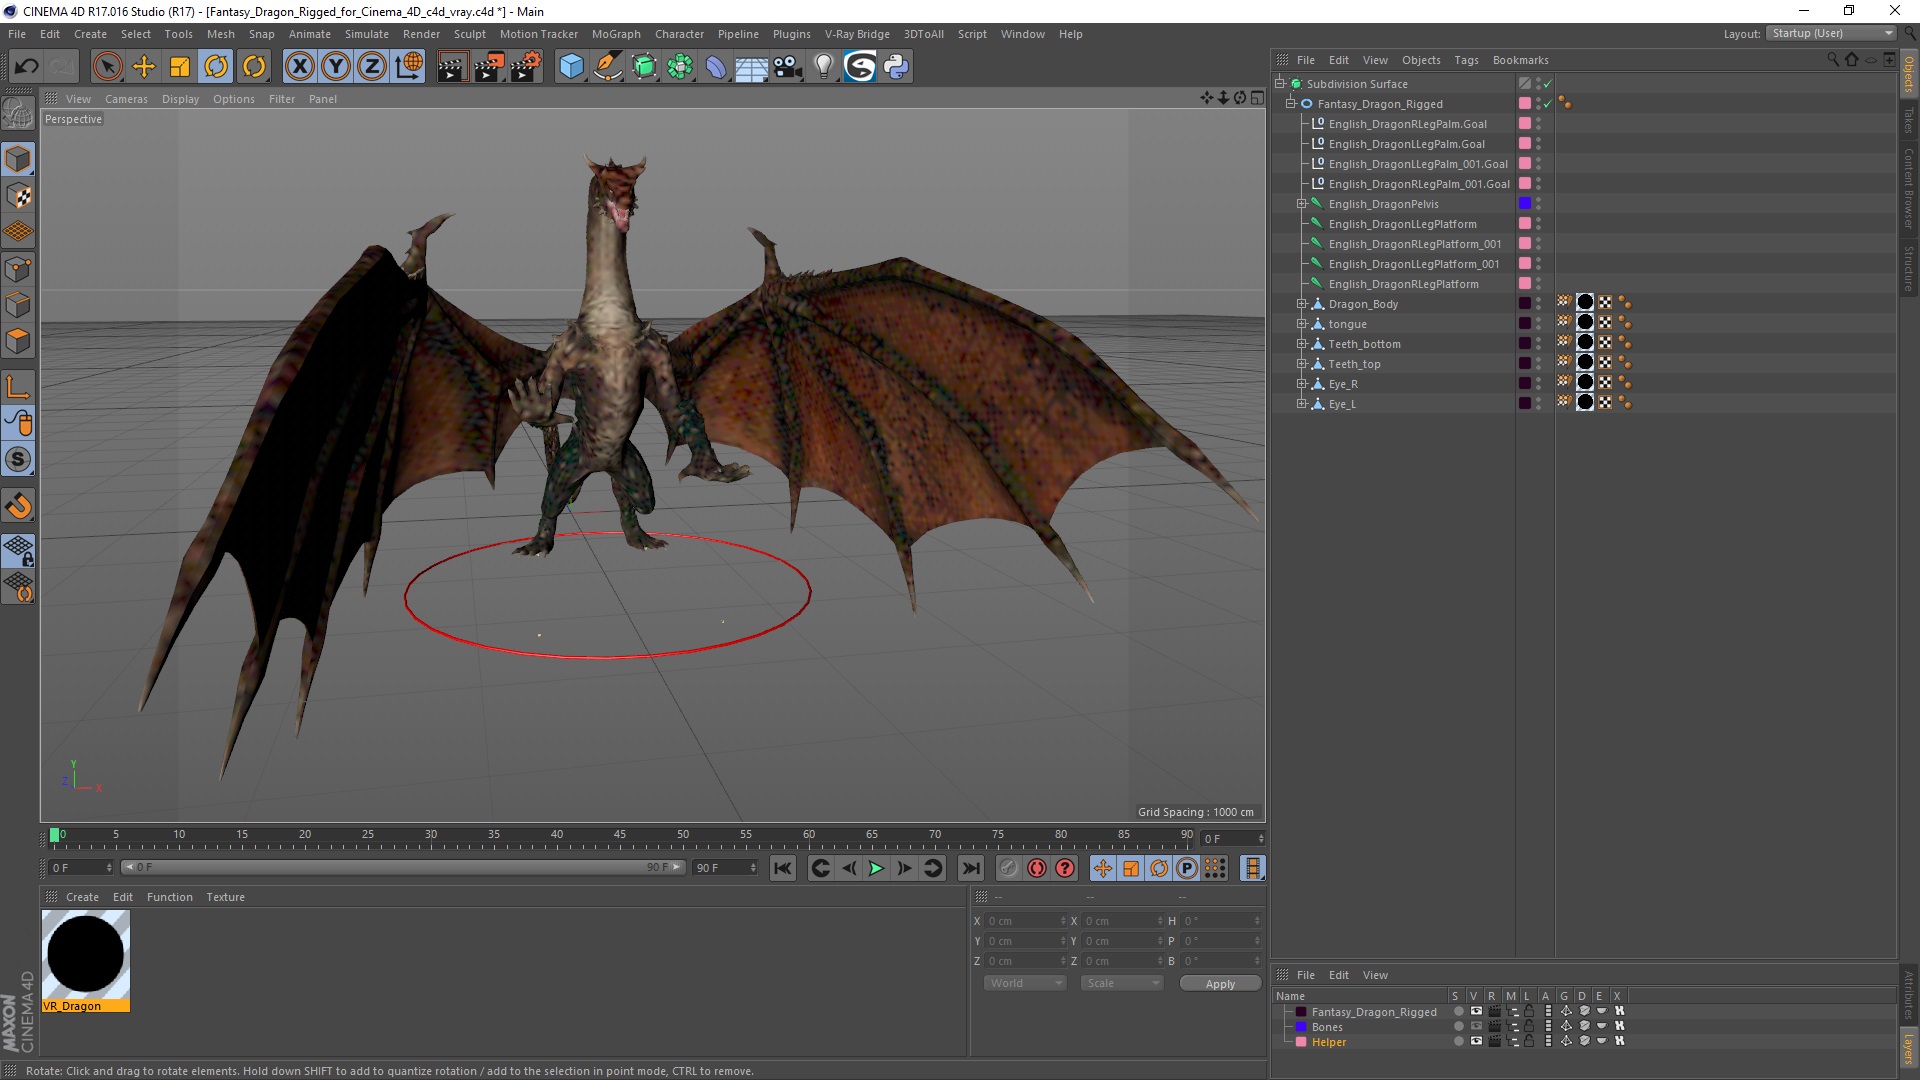The image size is (1920, 1080).
Task: Click the X position input field
Action: click(1027, 921)
